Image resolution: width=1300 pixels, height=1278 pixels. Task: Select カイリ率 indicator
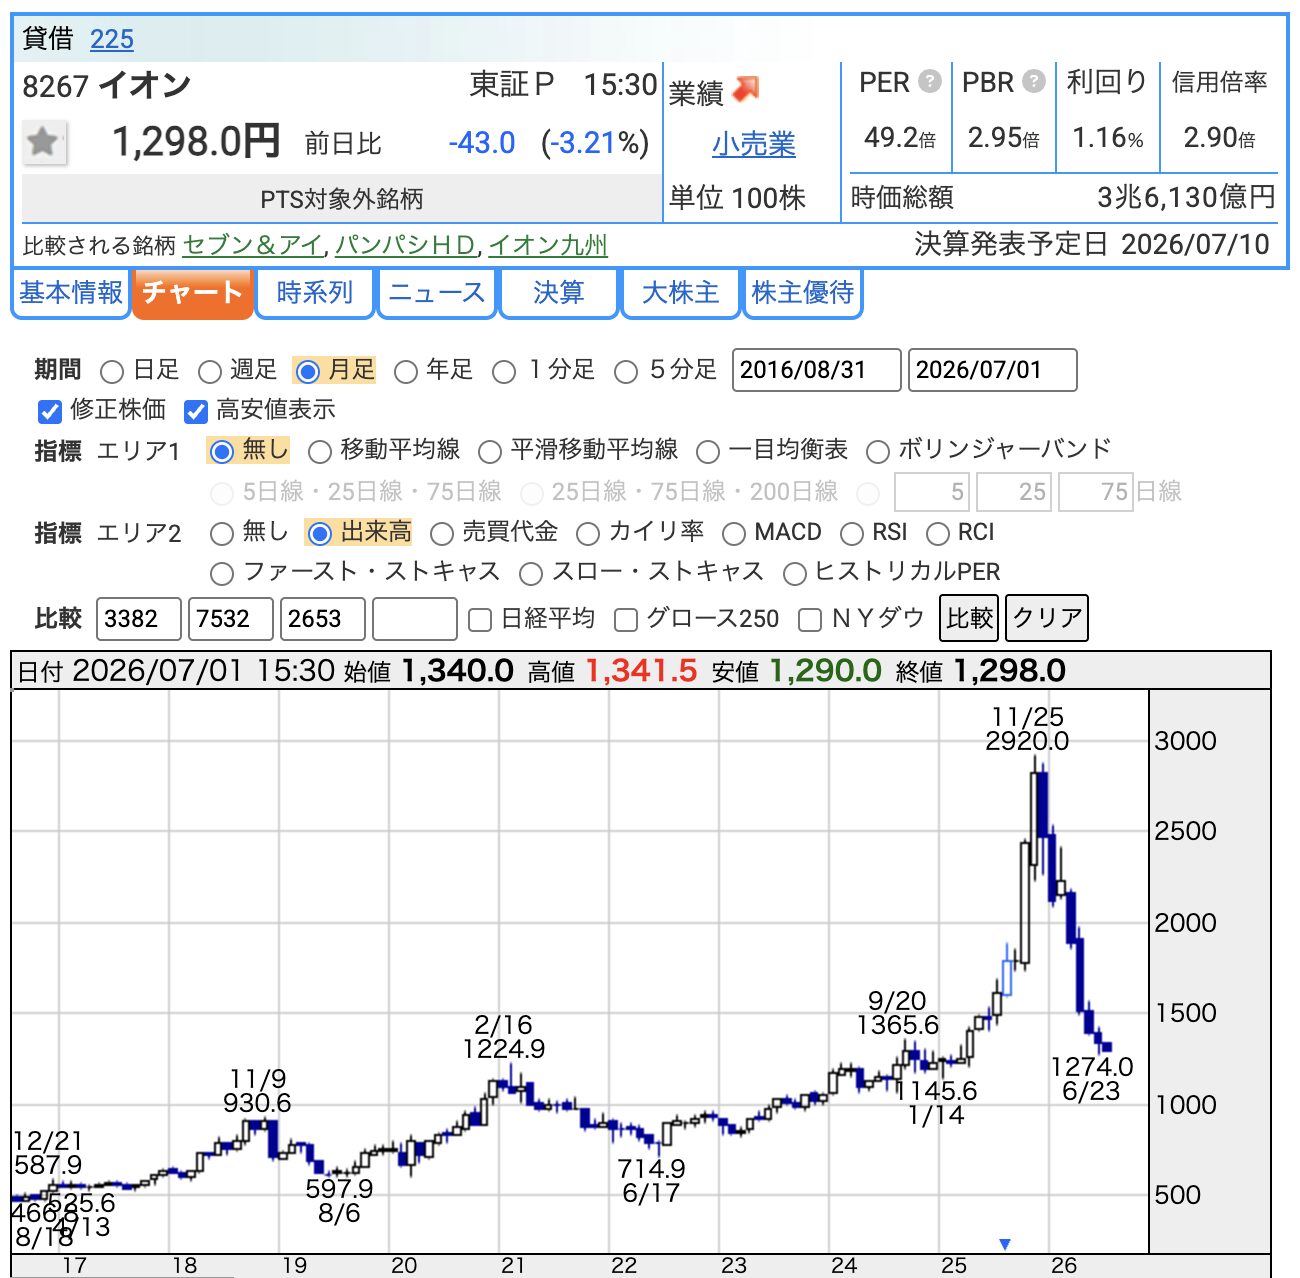click(x=588, y=534)
